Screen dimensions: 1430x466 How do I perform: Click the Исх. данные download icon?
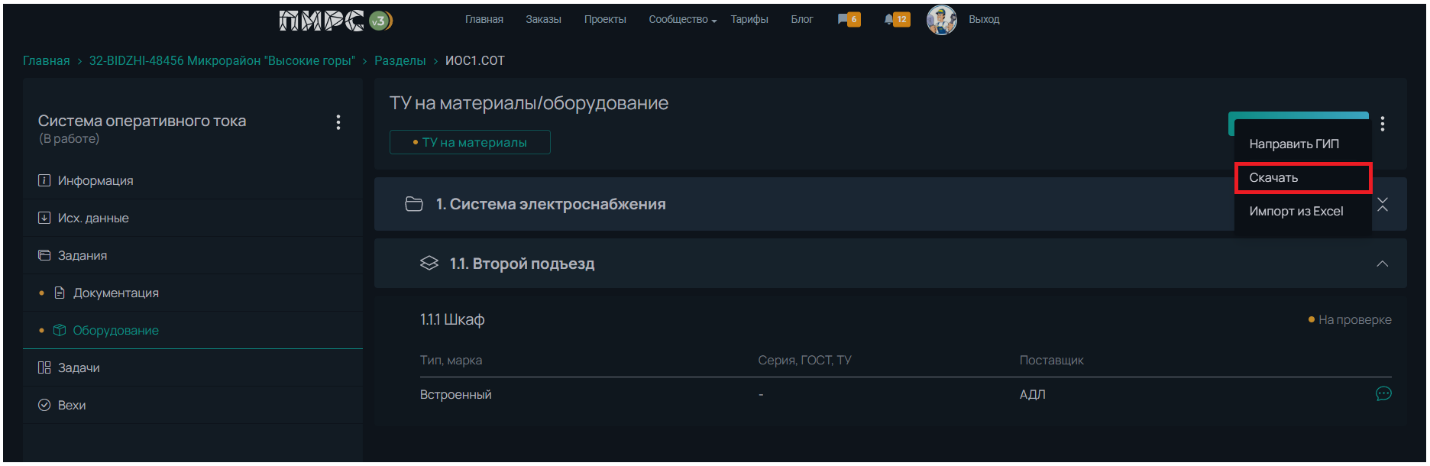pyautogui.click(x=44, y=218)
